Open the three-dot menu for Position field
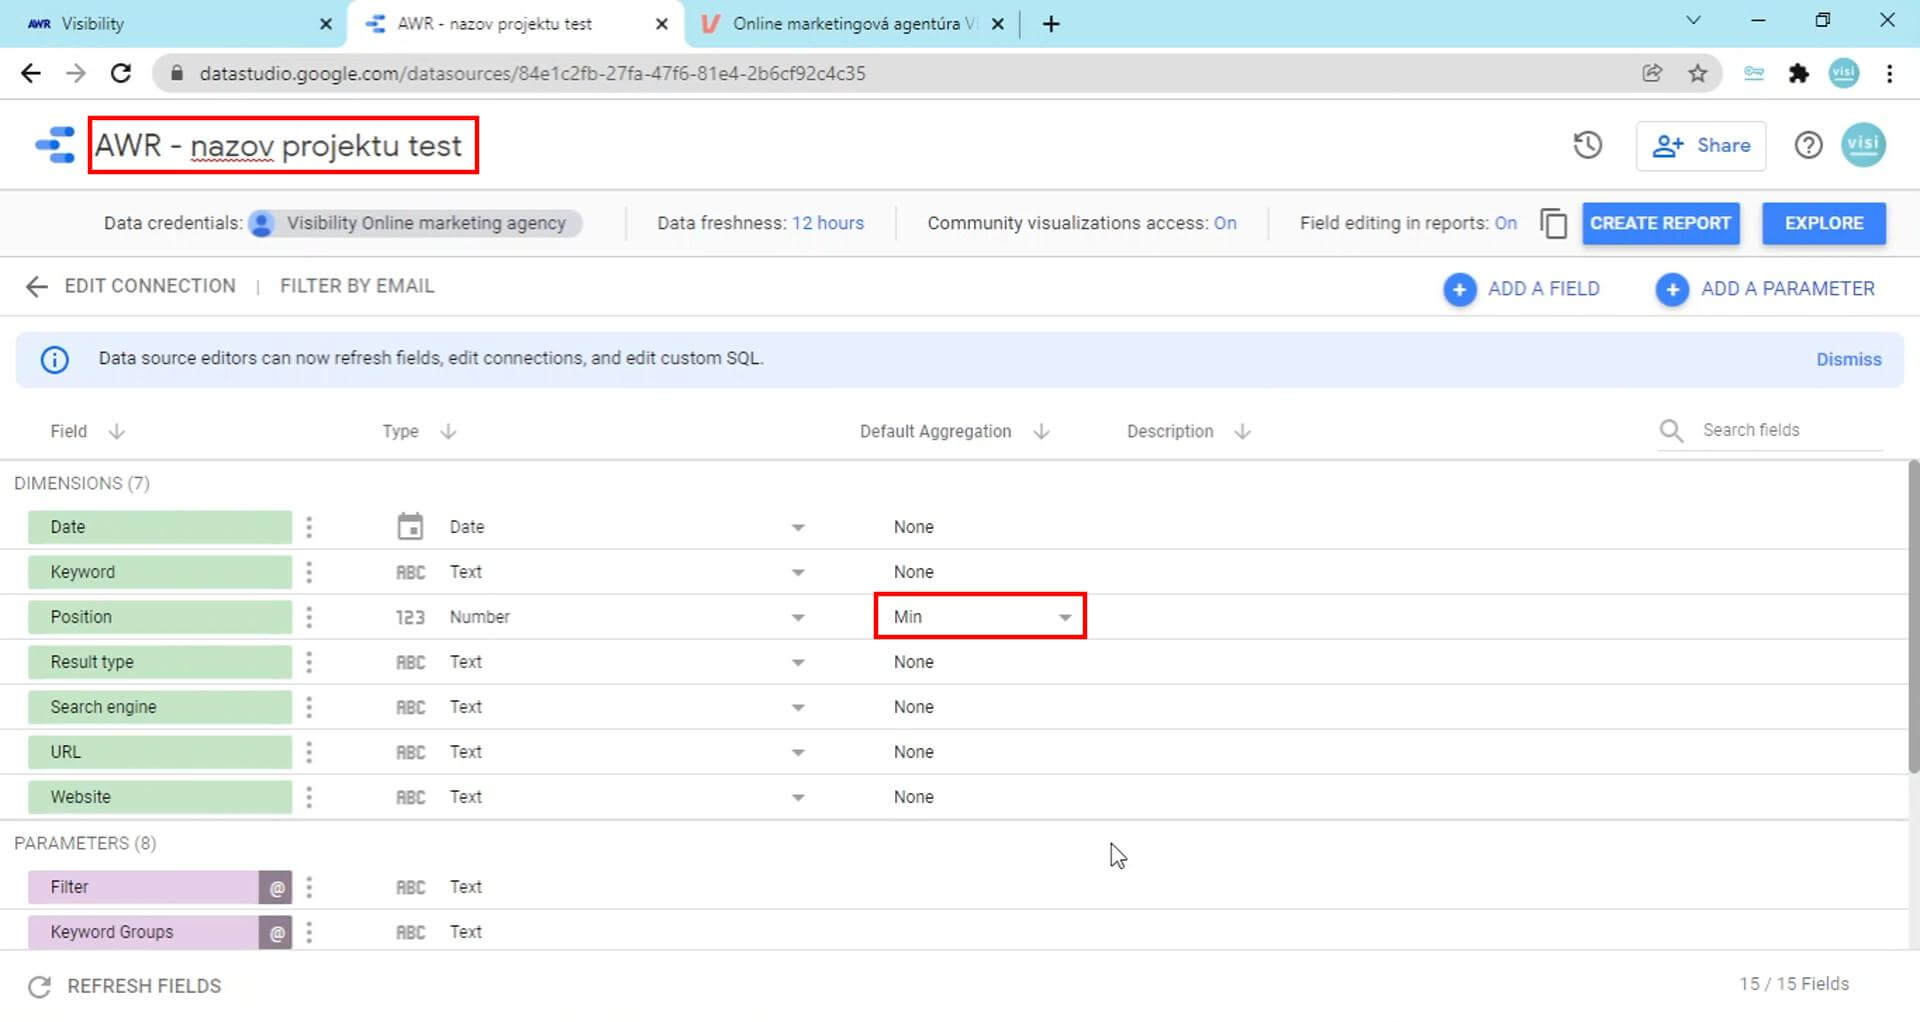Screen dimensions: 1920x1022 tap(309, 617)
